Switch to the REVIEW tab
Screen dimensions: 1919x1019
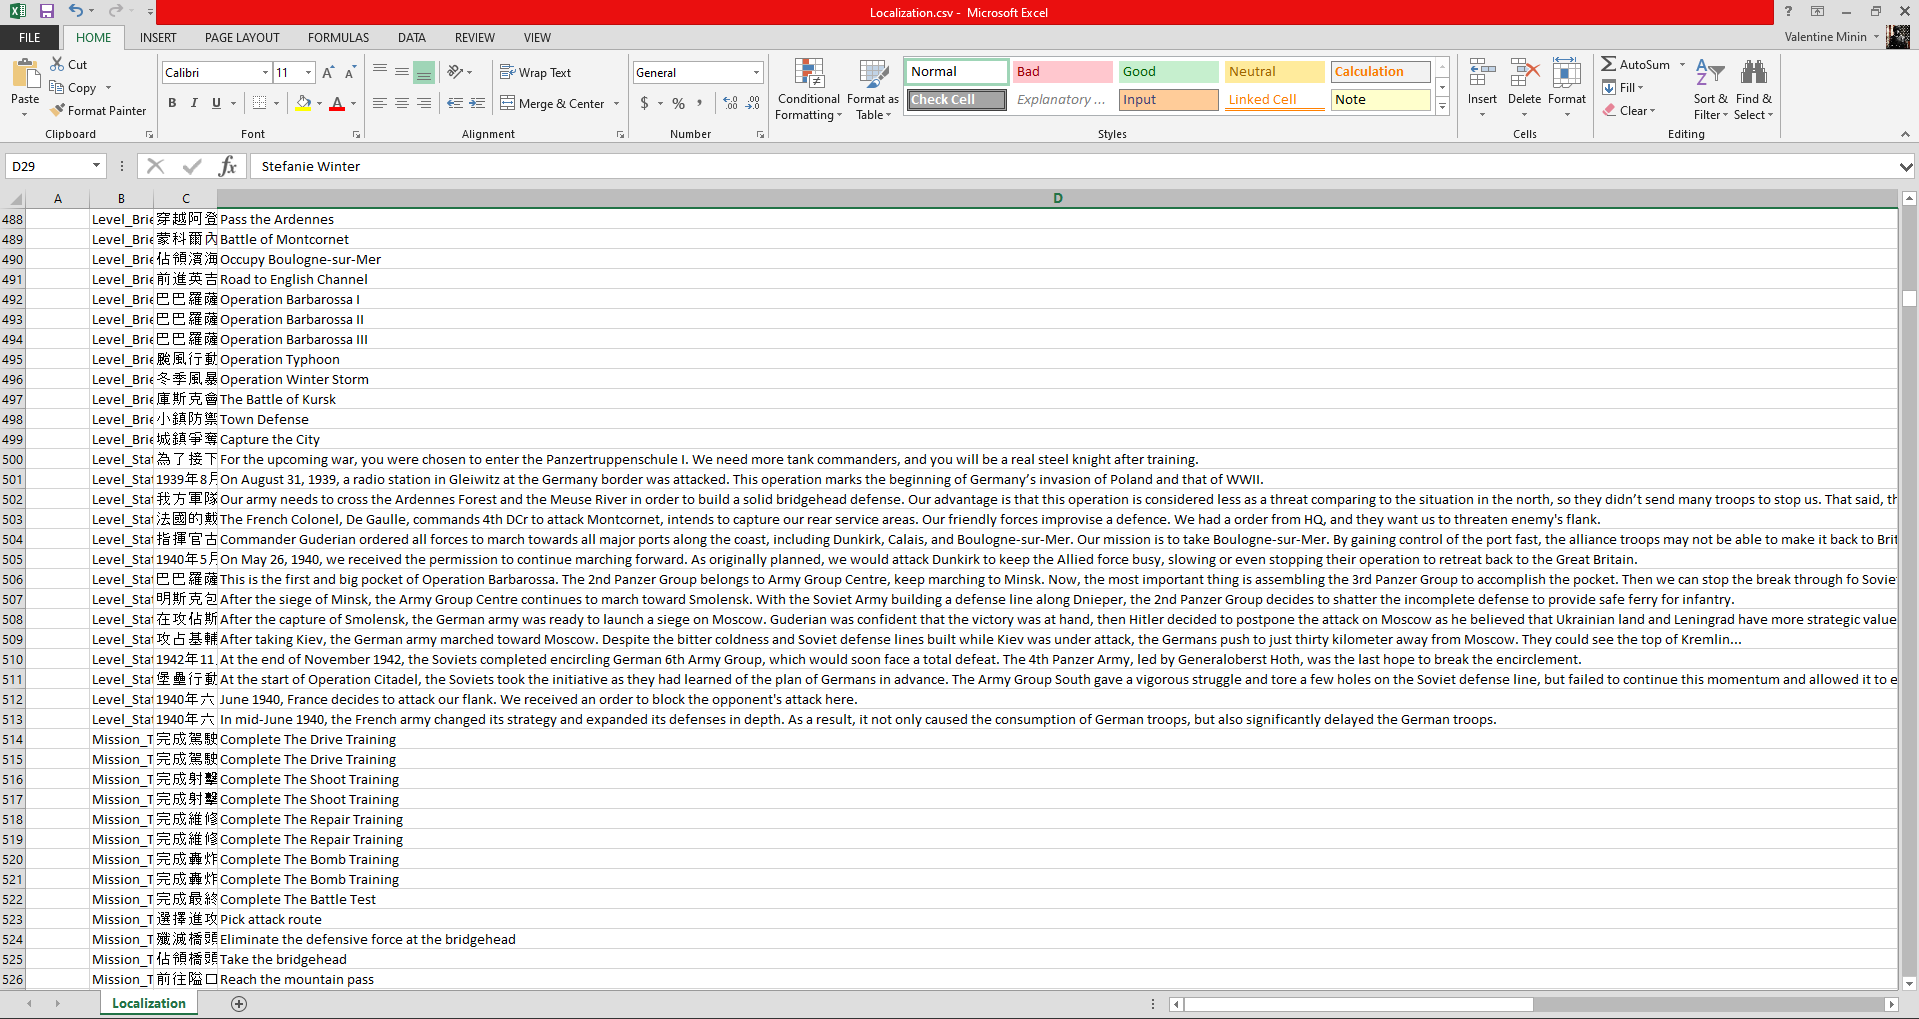coord(475,37)
